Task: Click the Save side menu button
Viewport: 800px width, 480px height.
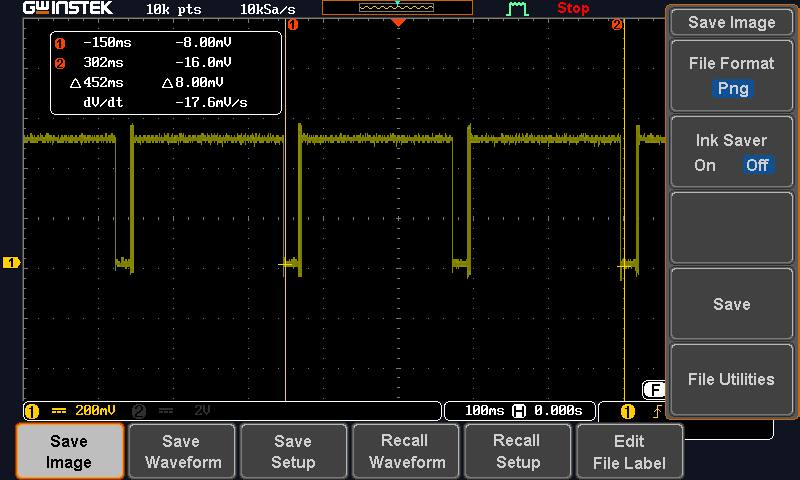Action: click(x=732, y=304)
